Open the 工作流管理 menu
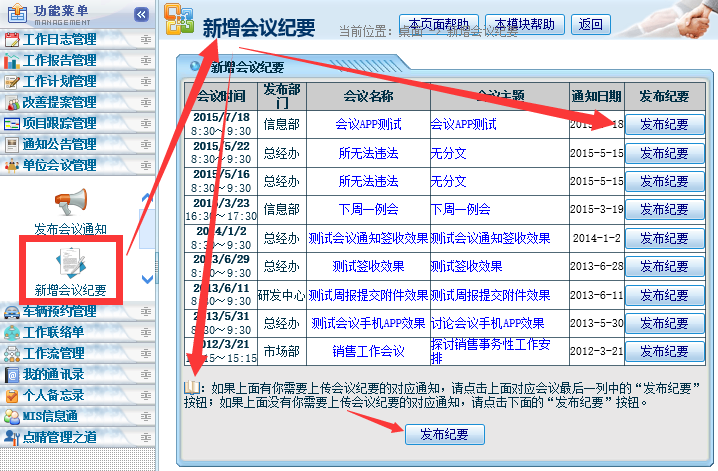This screenshot has width=718, height=471. [x=54, y=353]
